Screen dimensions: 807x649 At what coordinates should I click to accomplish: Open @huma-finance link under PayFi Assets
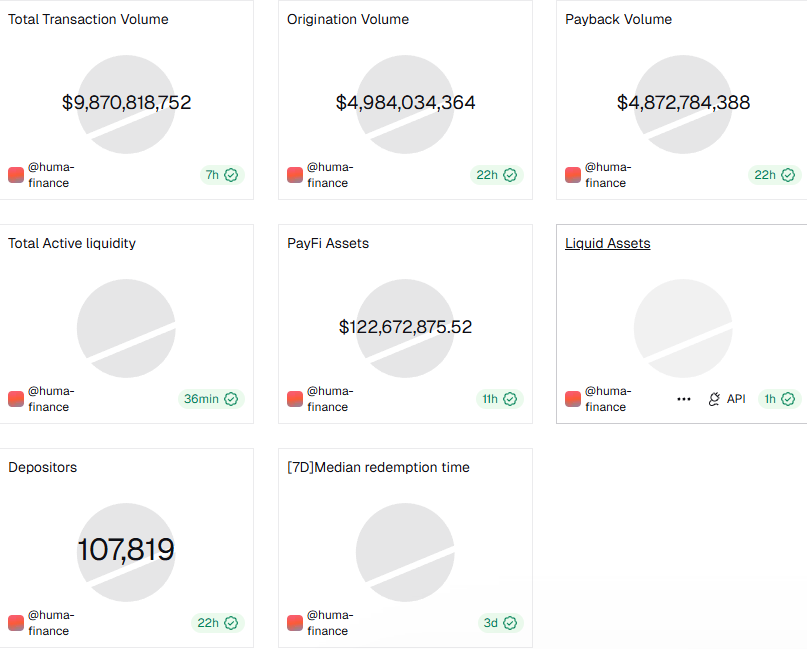pos(330,399)
